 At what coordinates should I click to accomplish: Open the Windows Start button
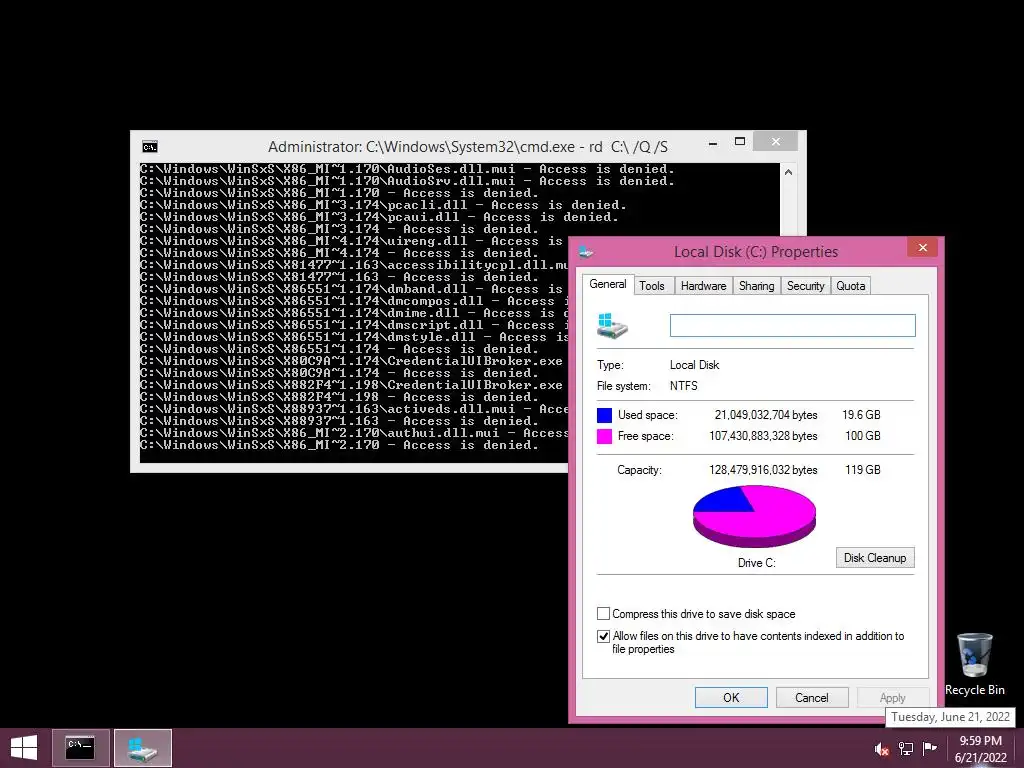pos(24,748)
